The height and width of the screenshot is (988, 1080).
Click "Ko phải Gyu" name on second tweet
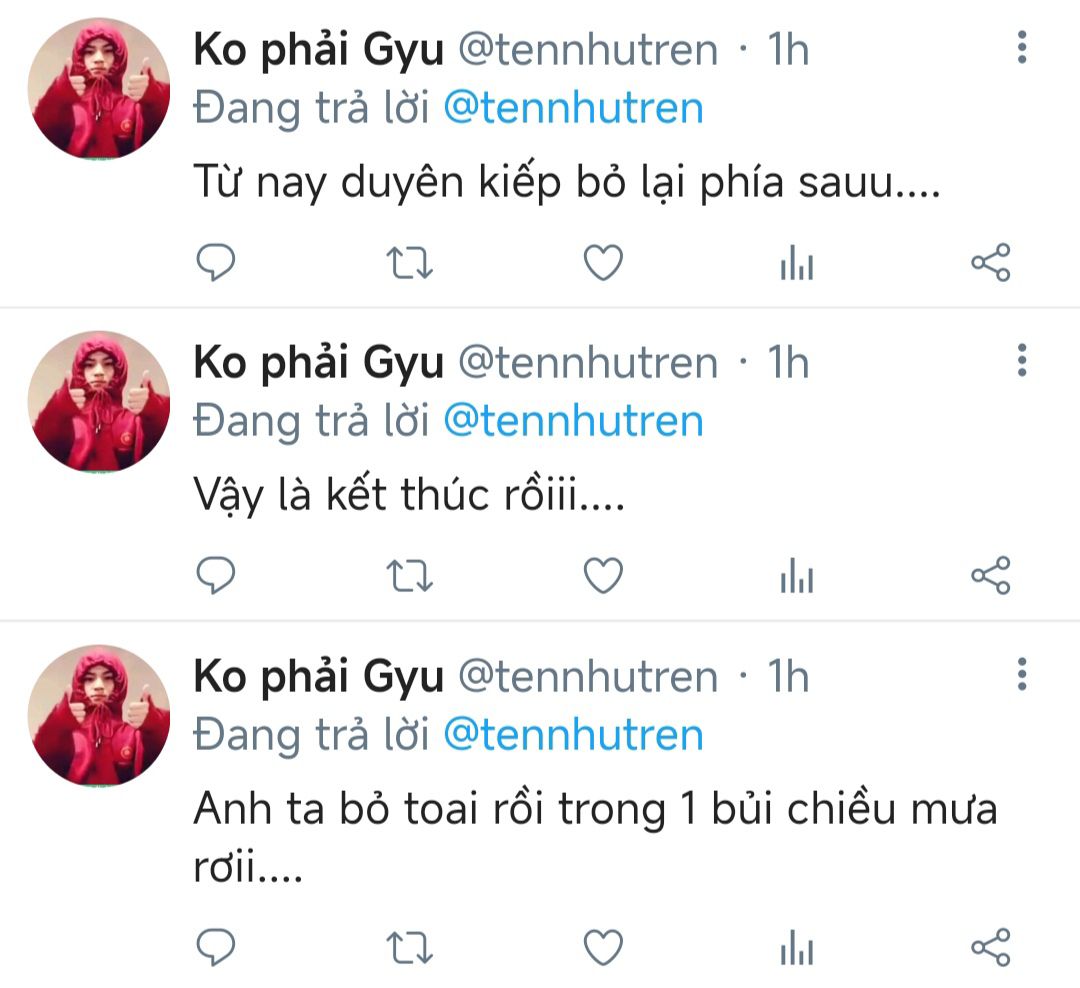point(319,363)
